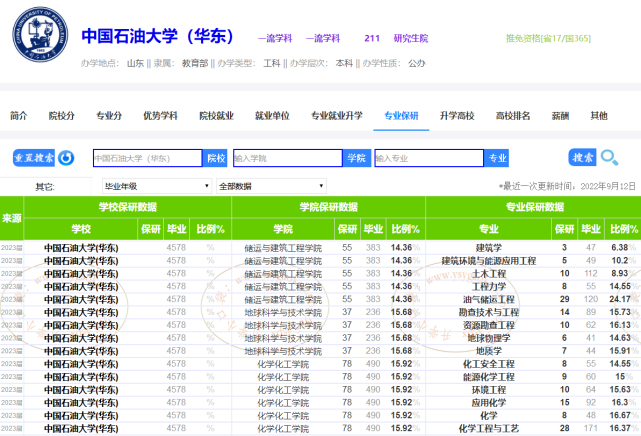Click the 专业 column header

click(489, 229)
